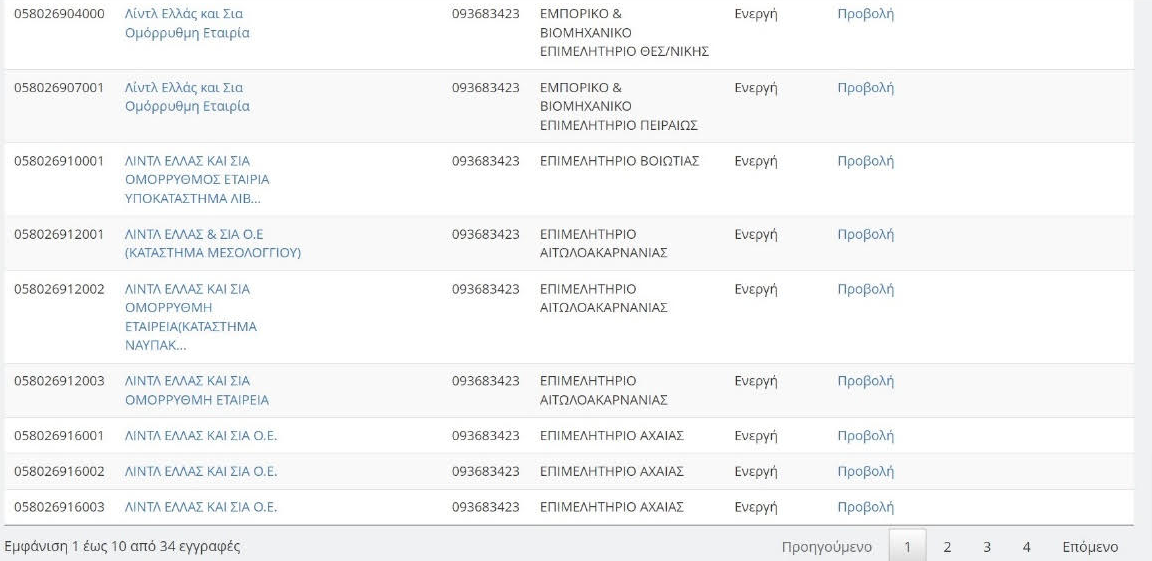Click Προβολή for the Θεσ/νίκης chamber row
This screenshot has width=1152, height=561.
coord(865,14)
